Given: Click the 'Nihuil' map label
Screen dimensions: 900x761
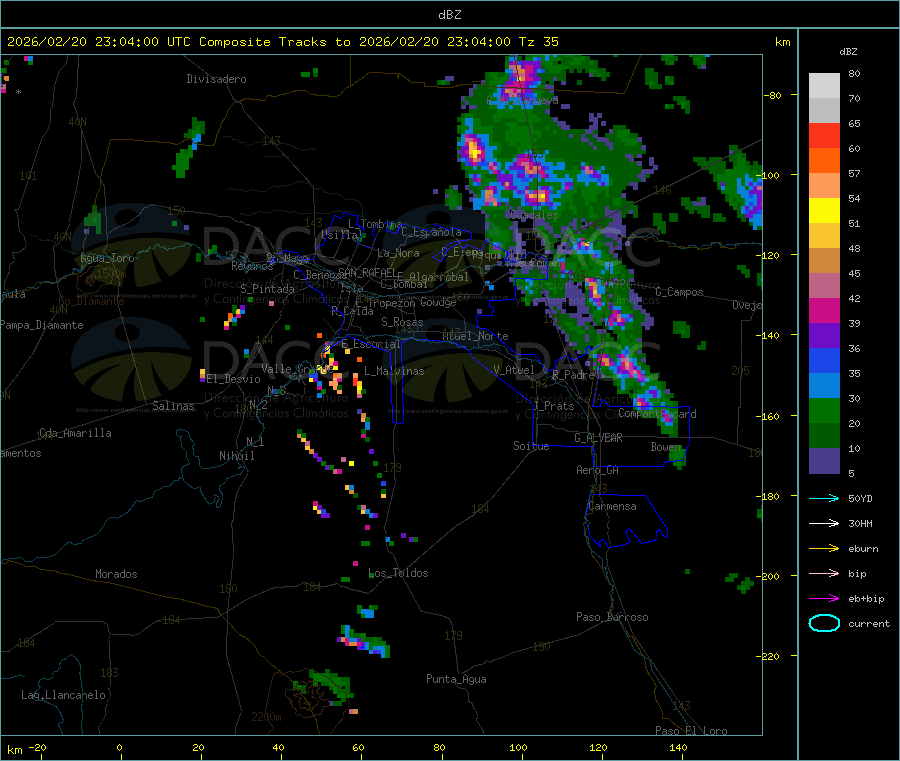Looking at the screenshot, I should tap(237, 456).
